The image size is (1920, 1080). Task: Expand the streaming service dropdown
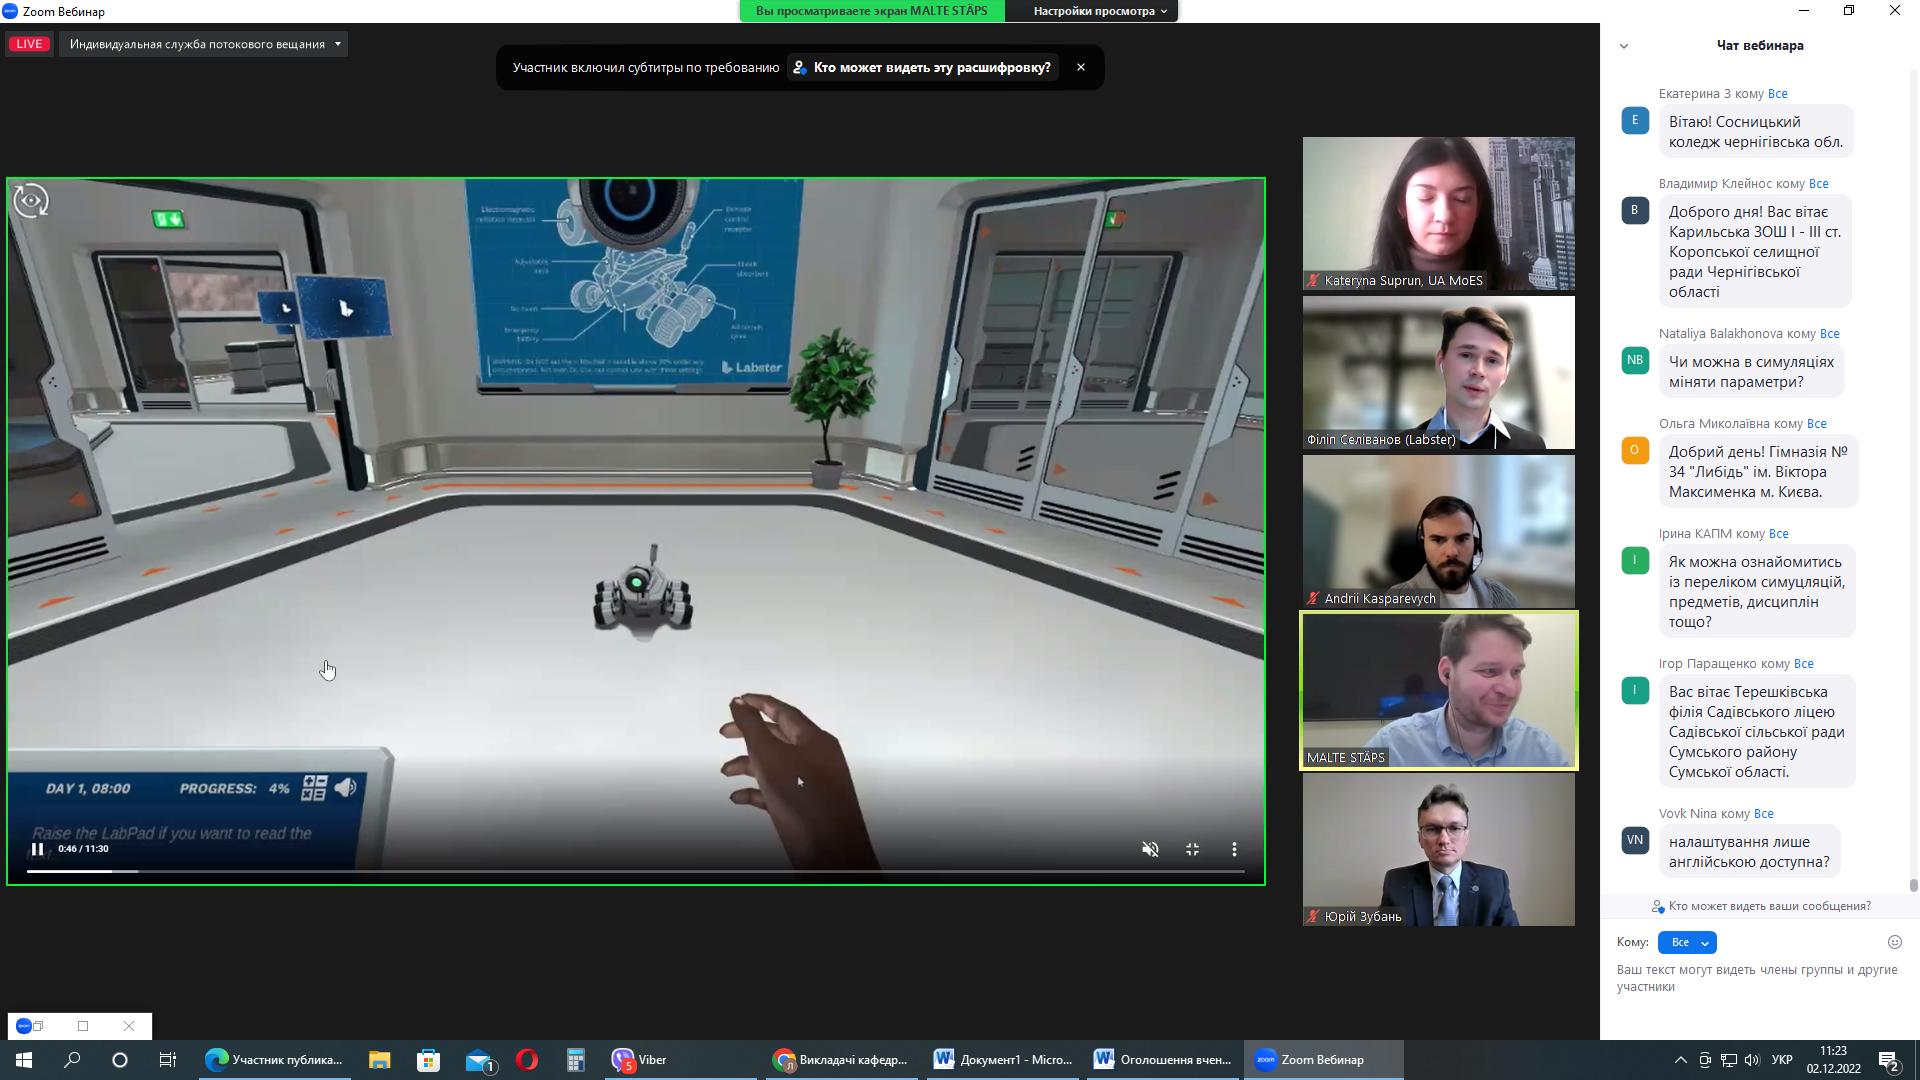point(337,44)
